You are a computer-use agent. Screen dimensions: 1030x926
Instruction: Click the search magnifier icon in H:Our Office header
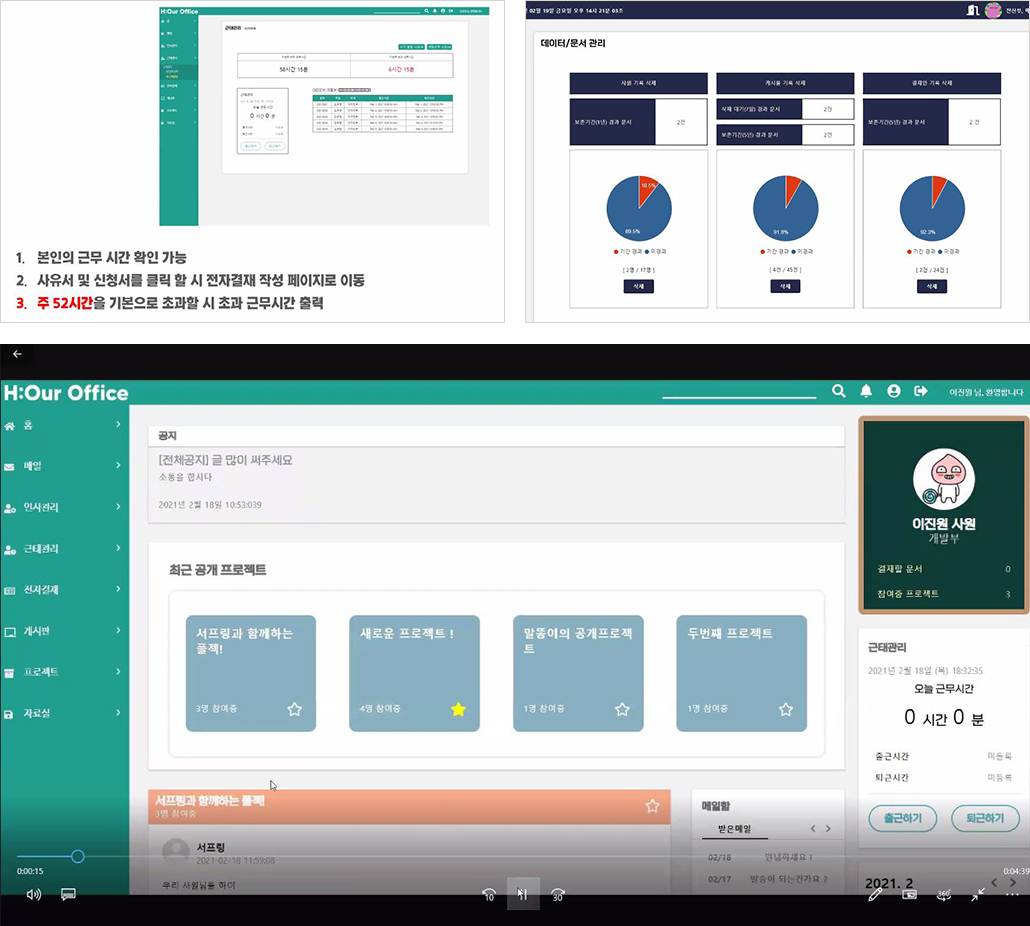[838, 391]
